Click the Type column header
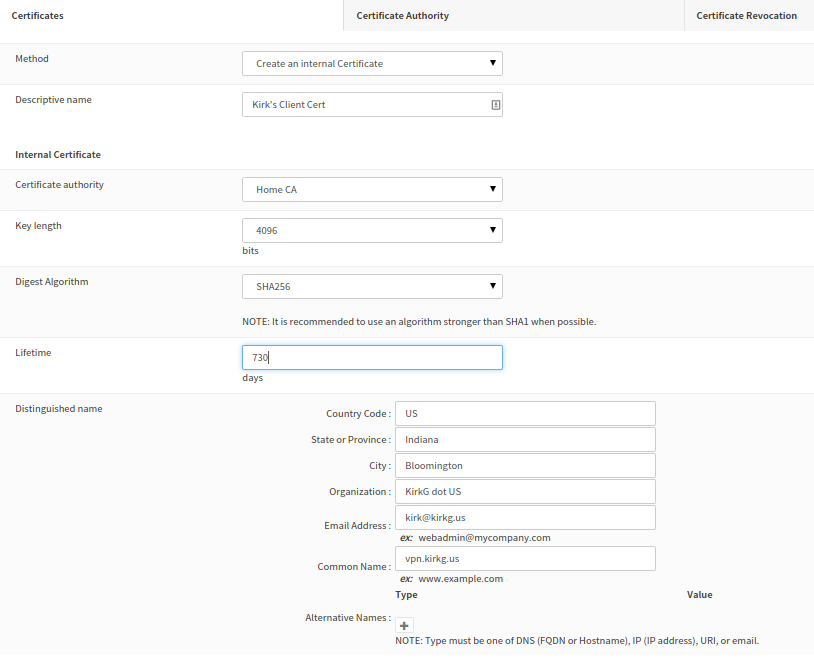Screen dimensions: 814x659 (x=406, y=595)
